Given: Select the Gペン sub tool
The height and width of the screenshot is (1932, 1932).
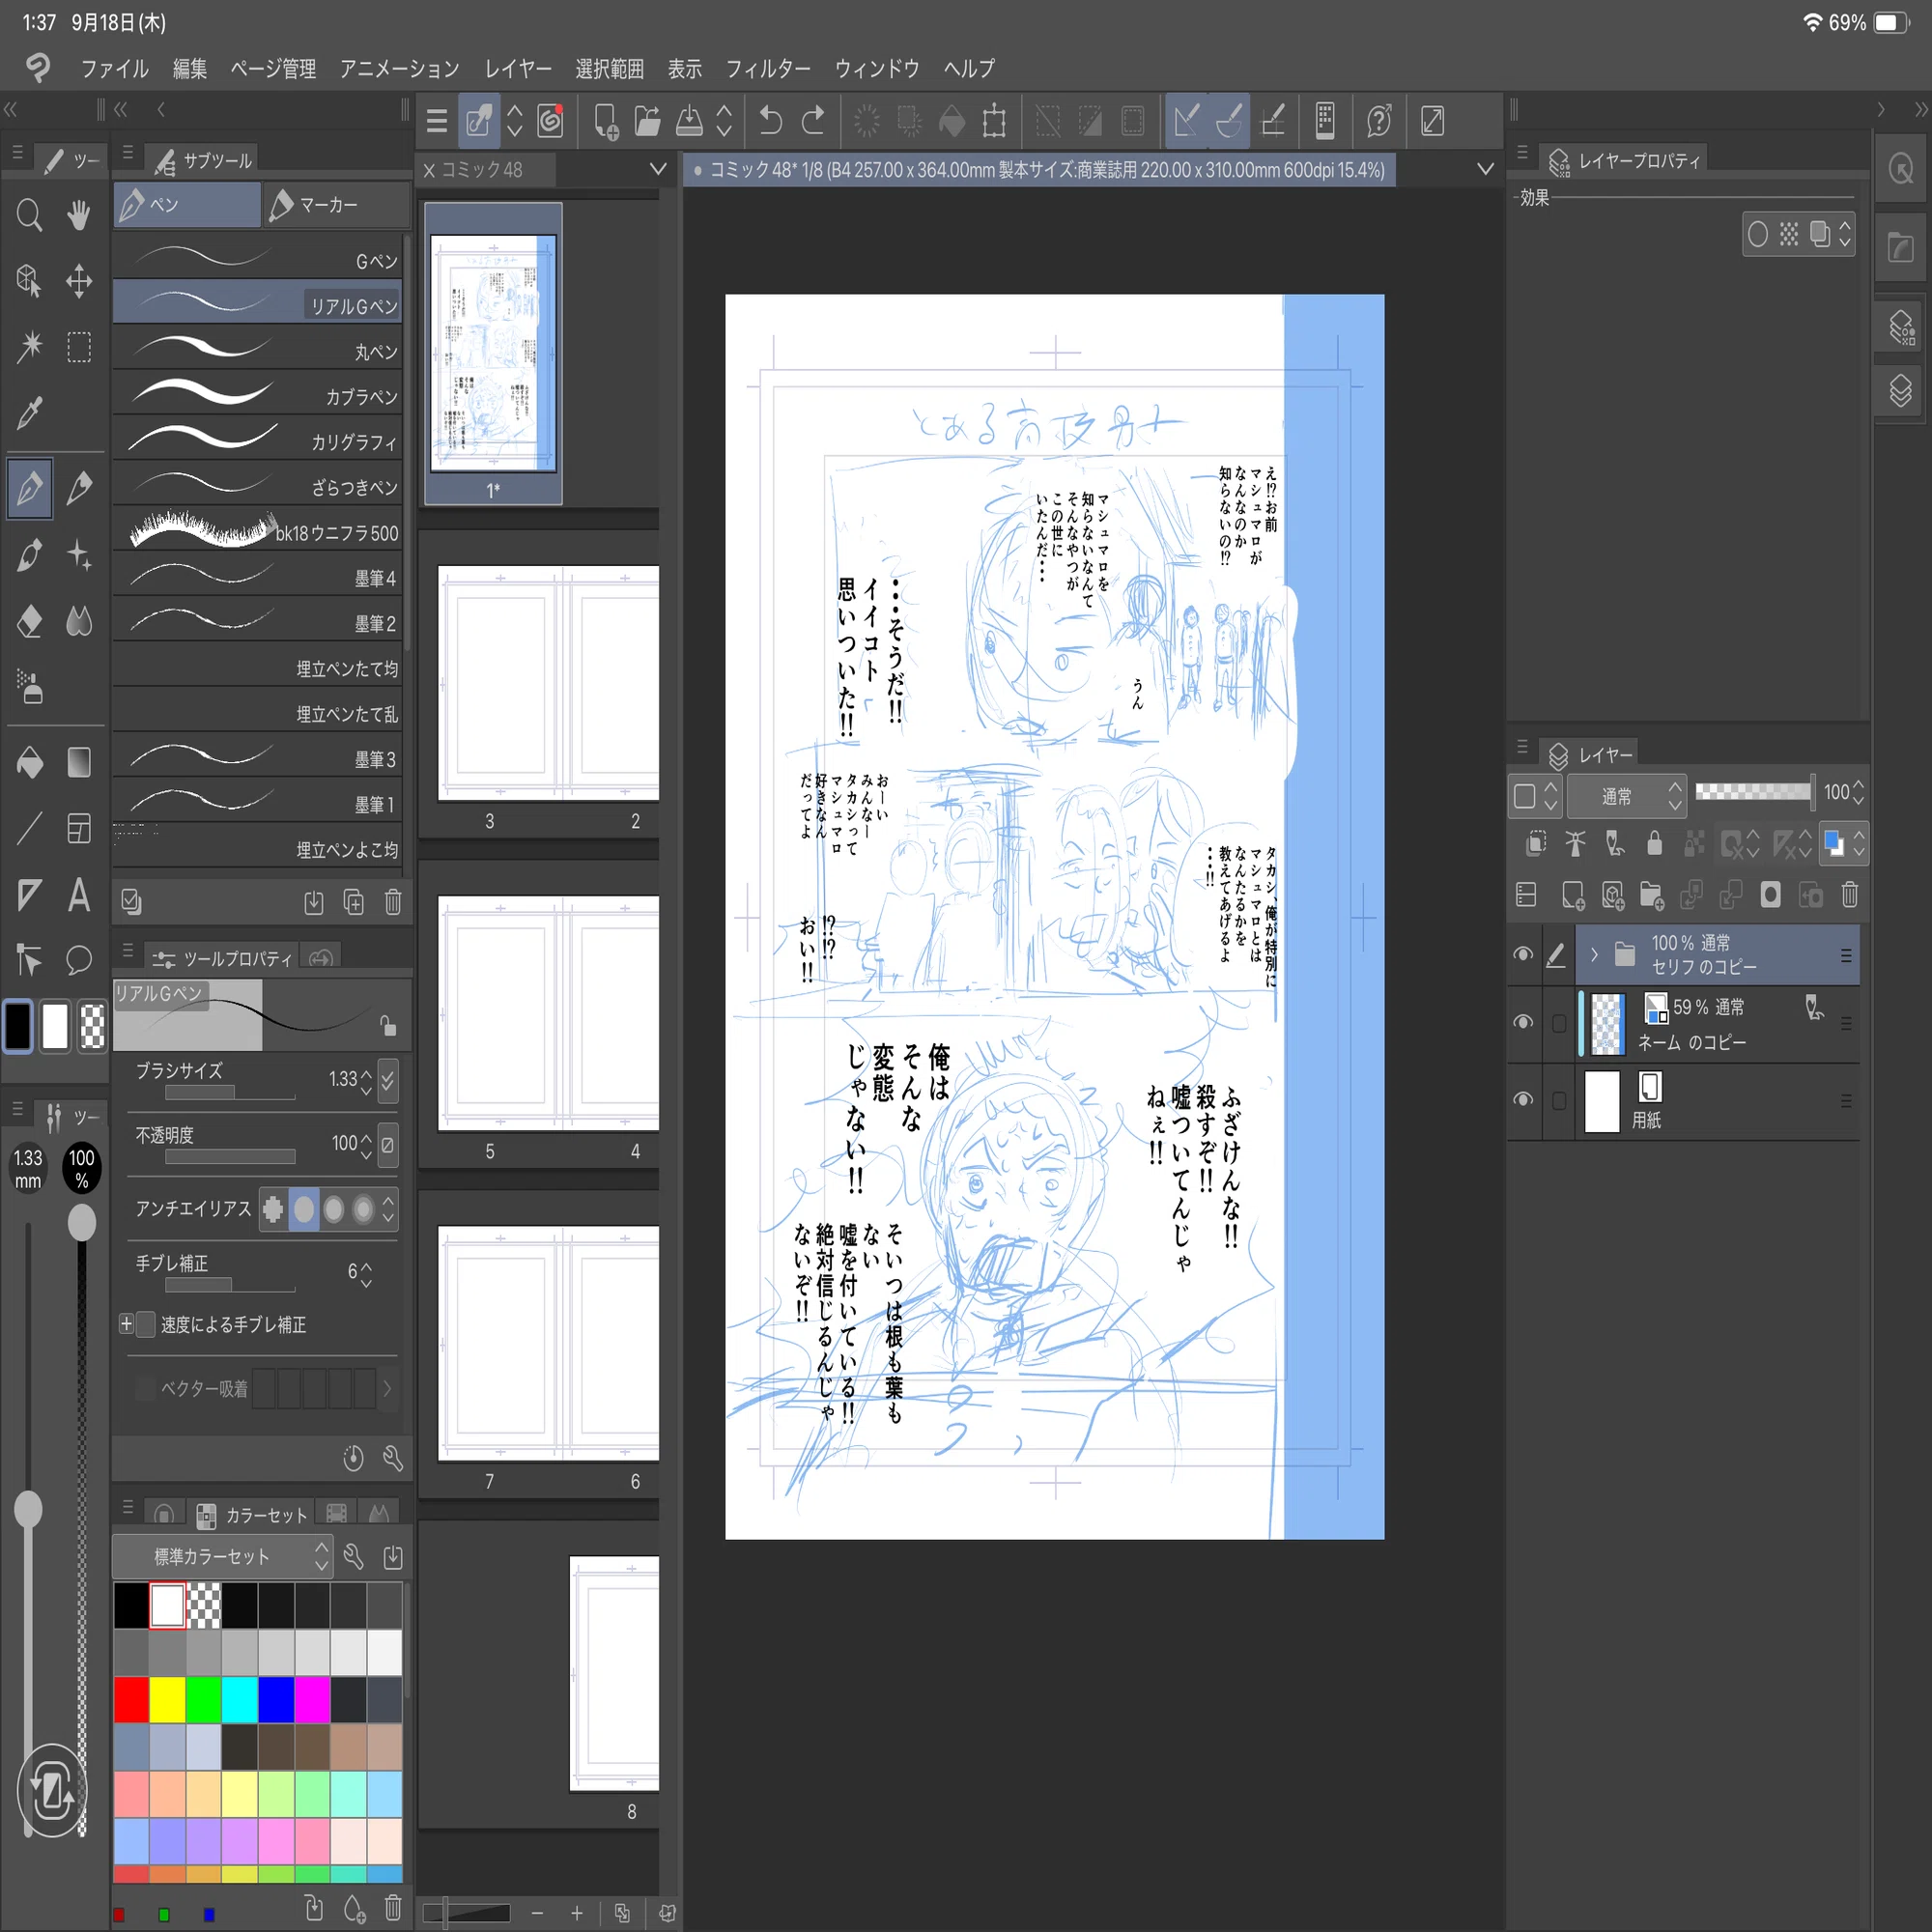Looking at the screenshot, I should tap(257, 259).
